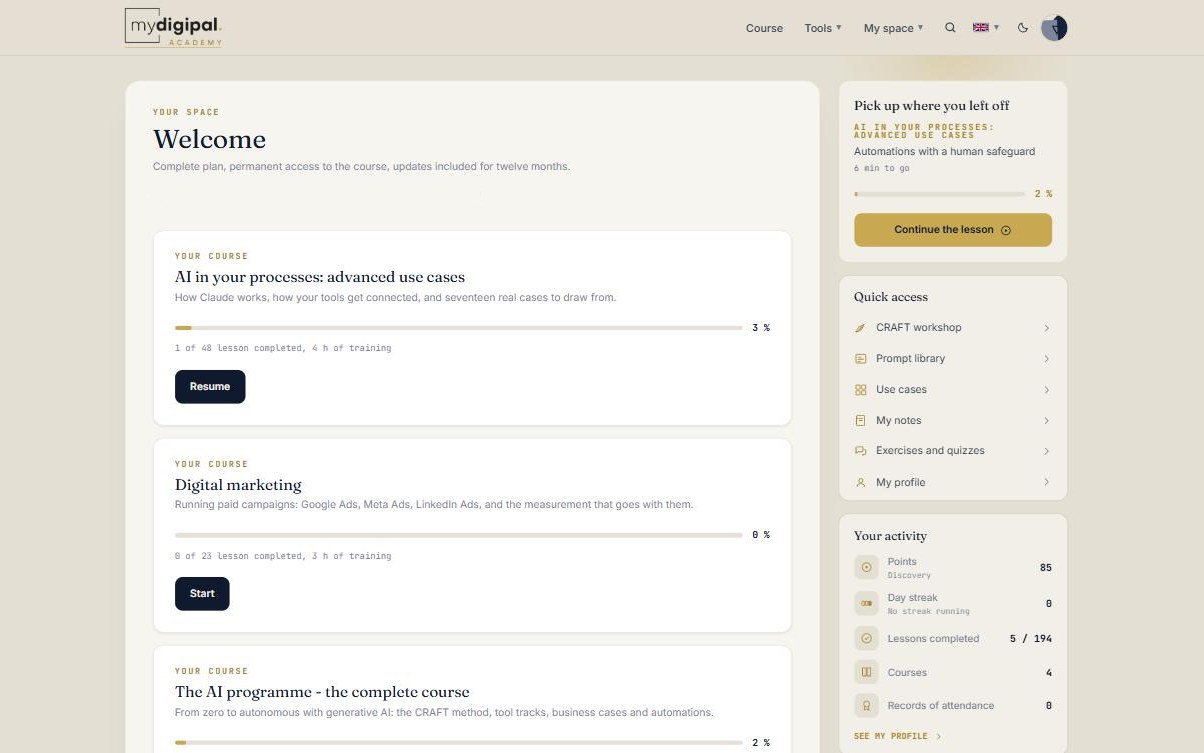
Task: Open the user avatar menu
Action: pos(1054,28)
